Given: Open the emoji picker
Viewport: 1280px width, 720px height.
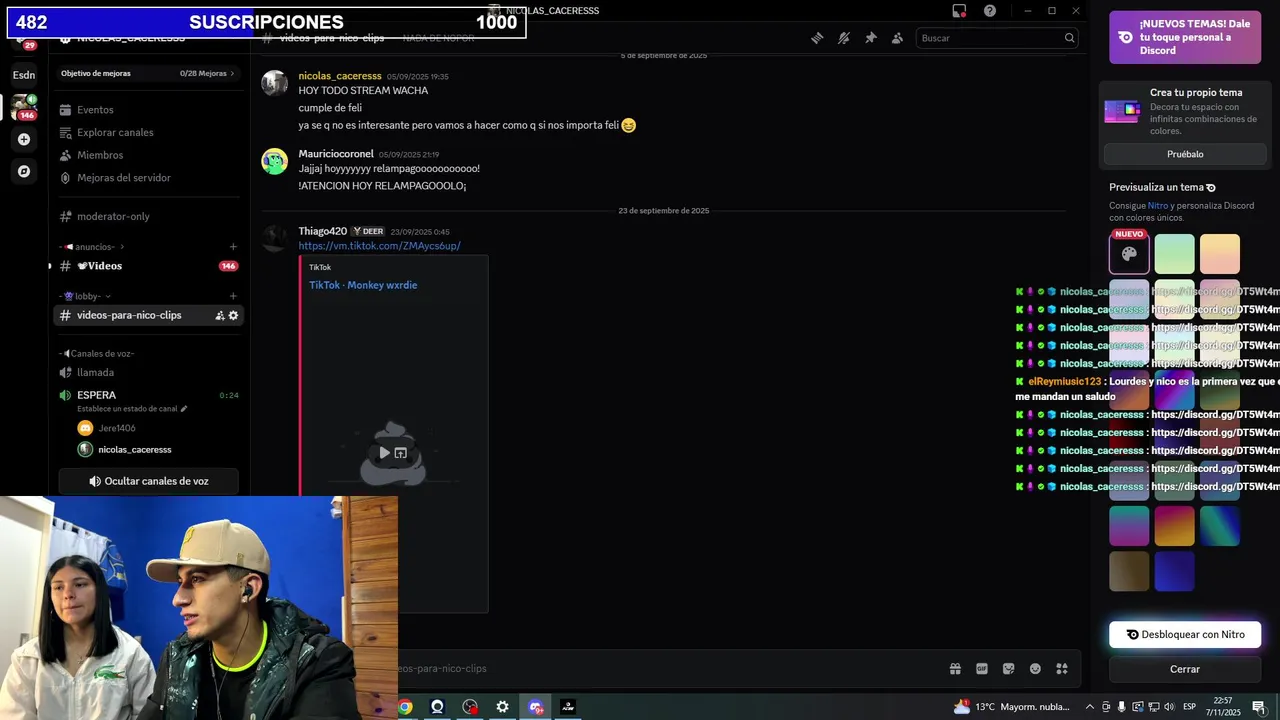Looking at the screenshot, I should pyautogui.click(x=1035, y=669).
